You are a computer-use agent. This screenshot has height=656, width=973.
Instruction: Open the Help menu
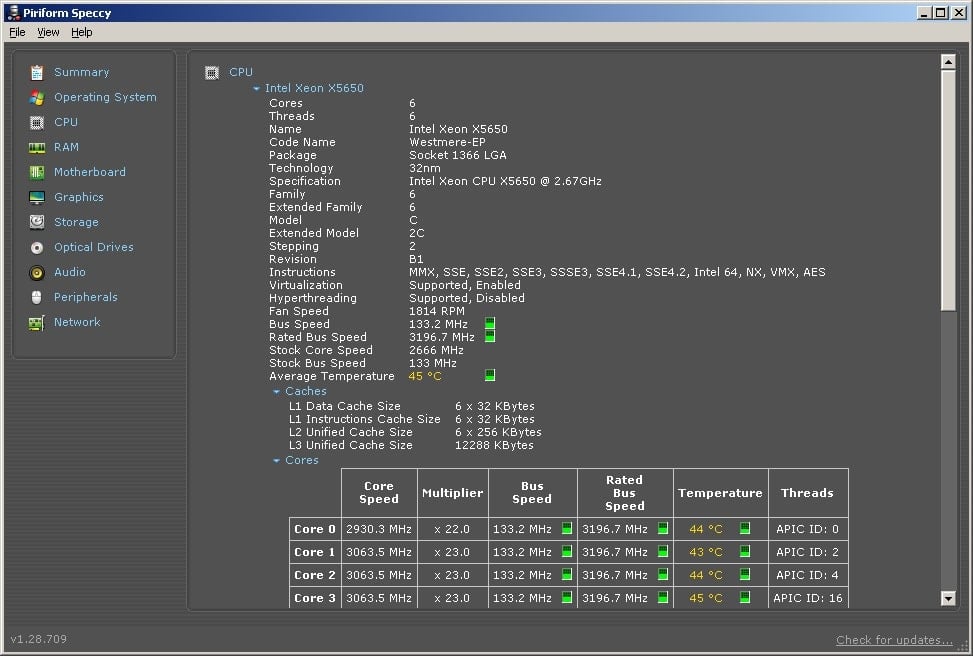pos(81,32)
